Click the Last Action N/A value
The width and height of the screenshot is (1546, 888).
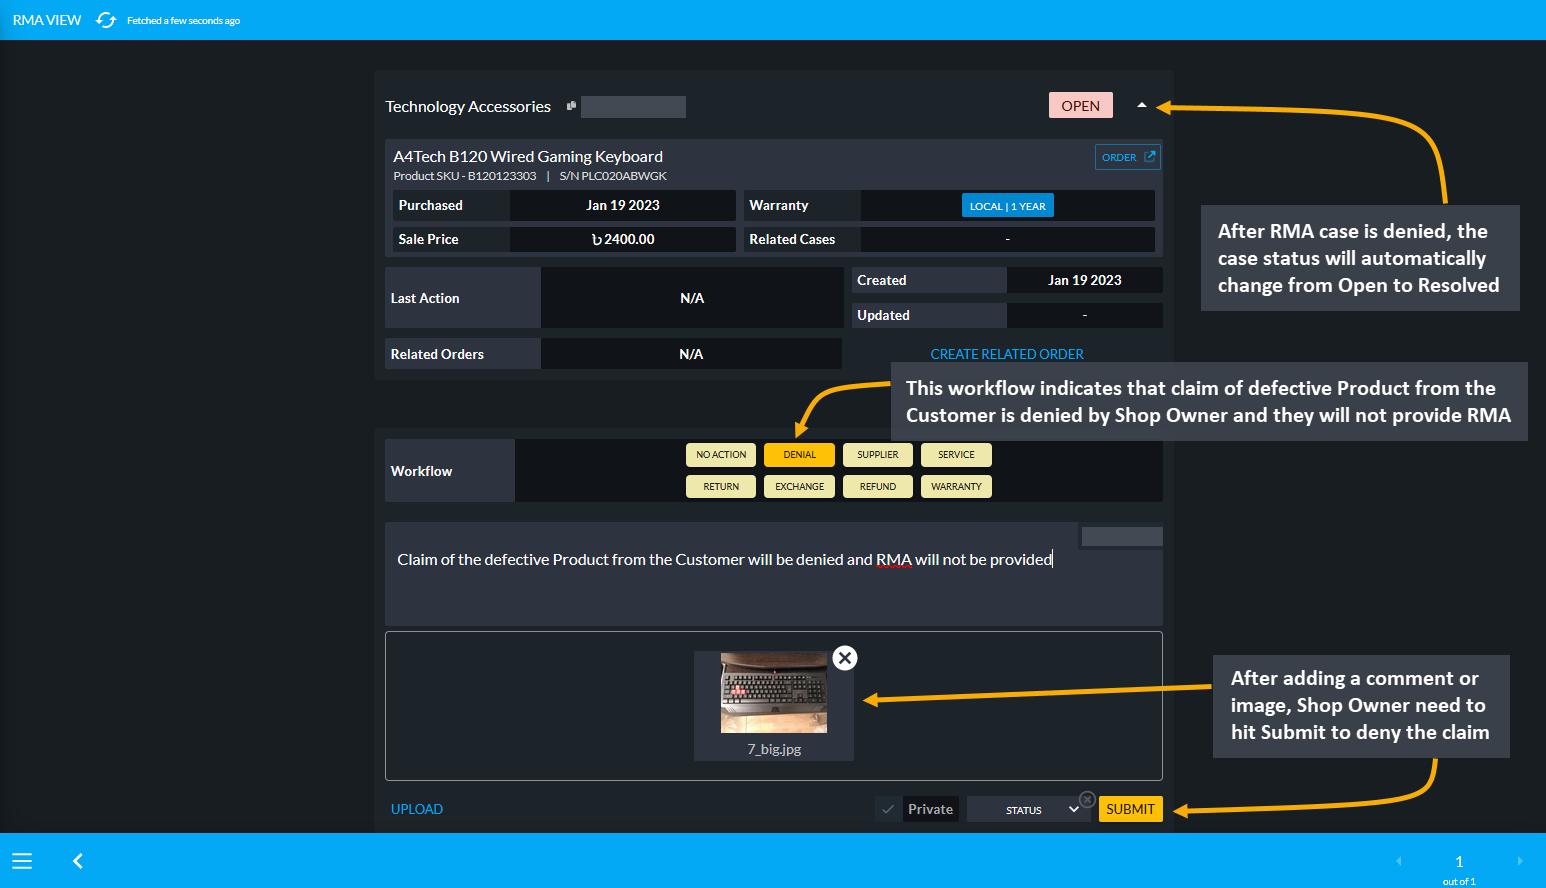point(692,298)
